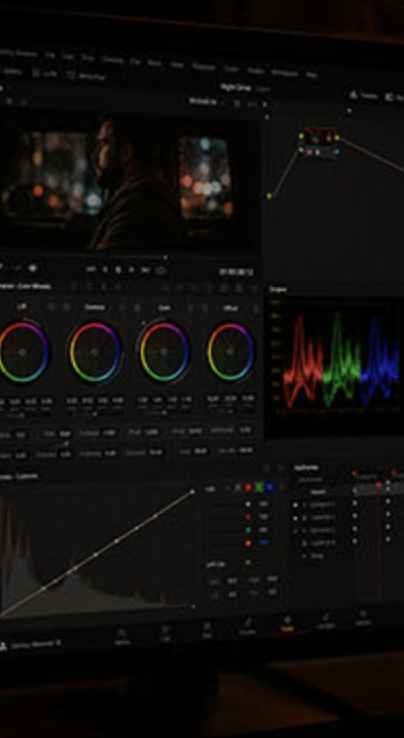Click the viewer timecode field
404x738 pixels.
tap(236, 272)
